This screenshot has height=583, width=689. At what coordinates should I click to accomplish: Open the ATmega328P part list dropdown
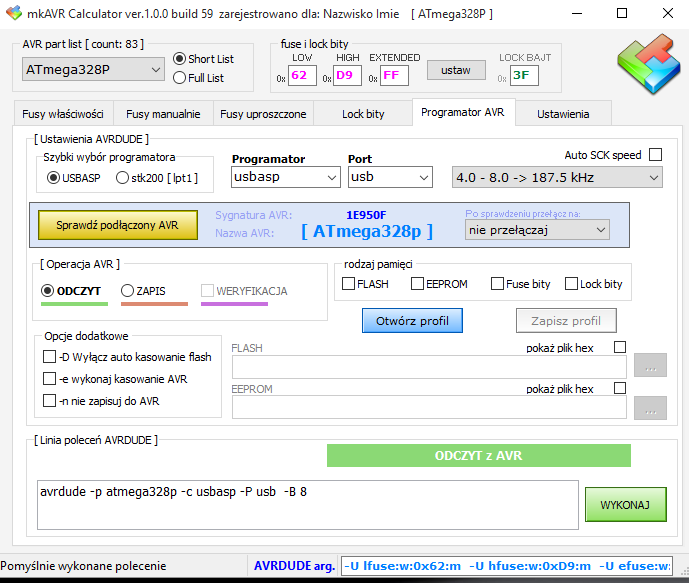coord(93,69)
